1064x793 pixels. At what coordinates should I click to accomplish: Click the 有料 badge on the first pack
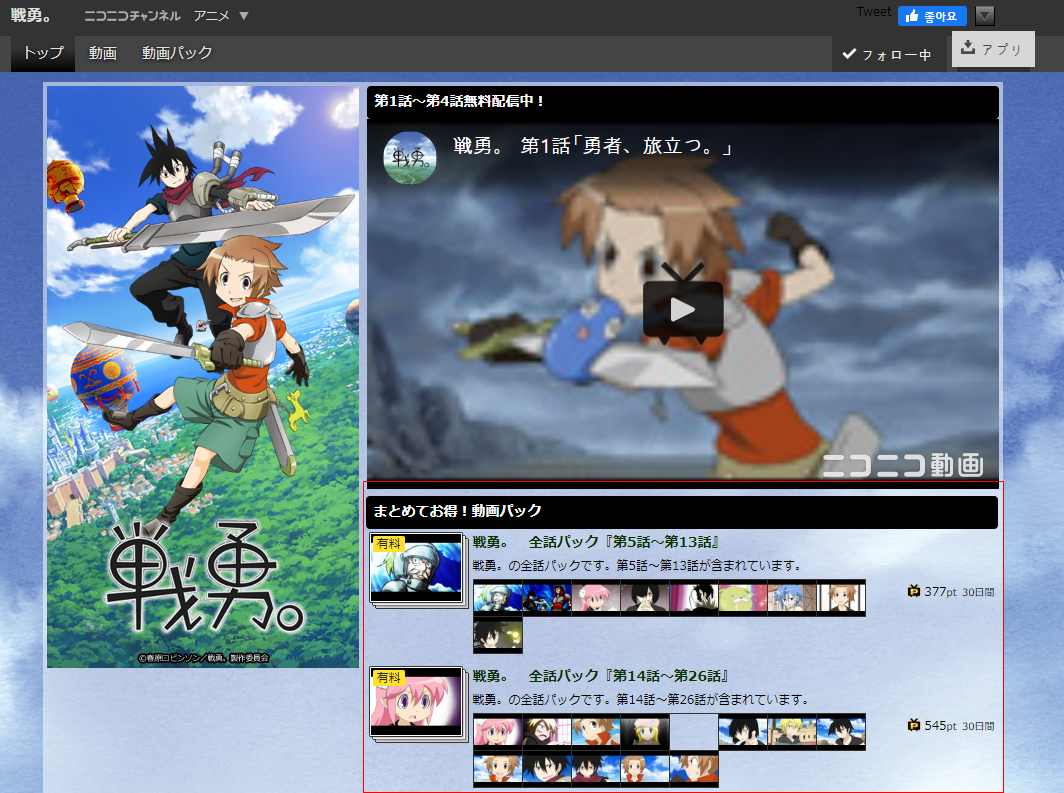388,543
